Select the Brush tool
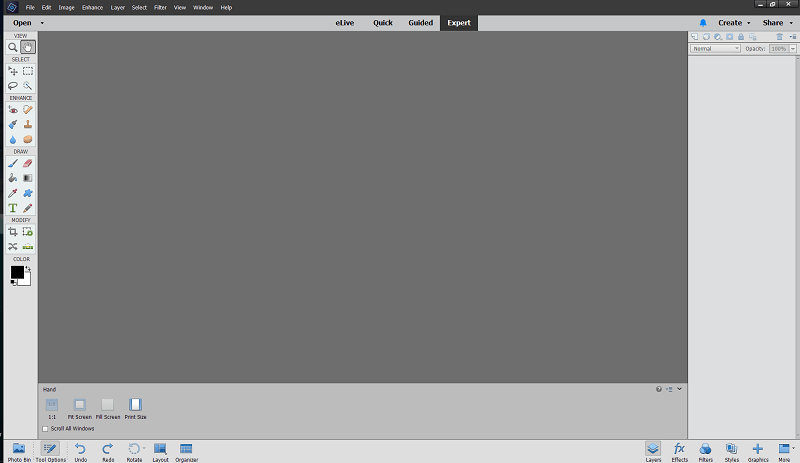 [x=13, y=163]
